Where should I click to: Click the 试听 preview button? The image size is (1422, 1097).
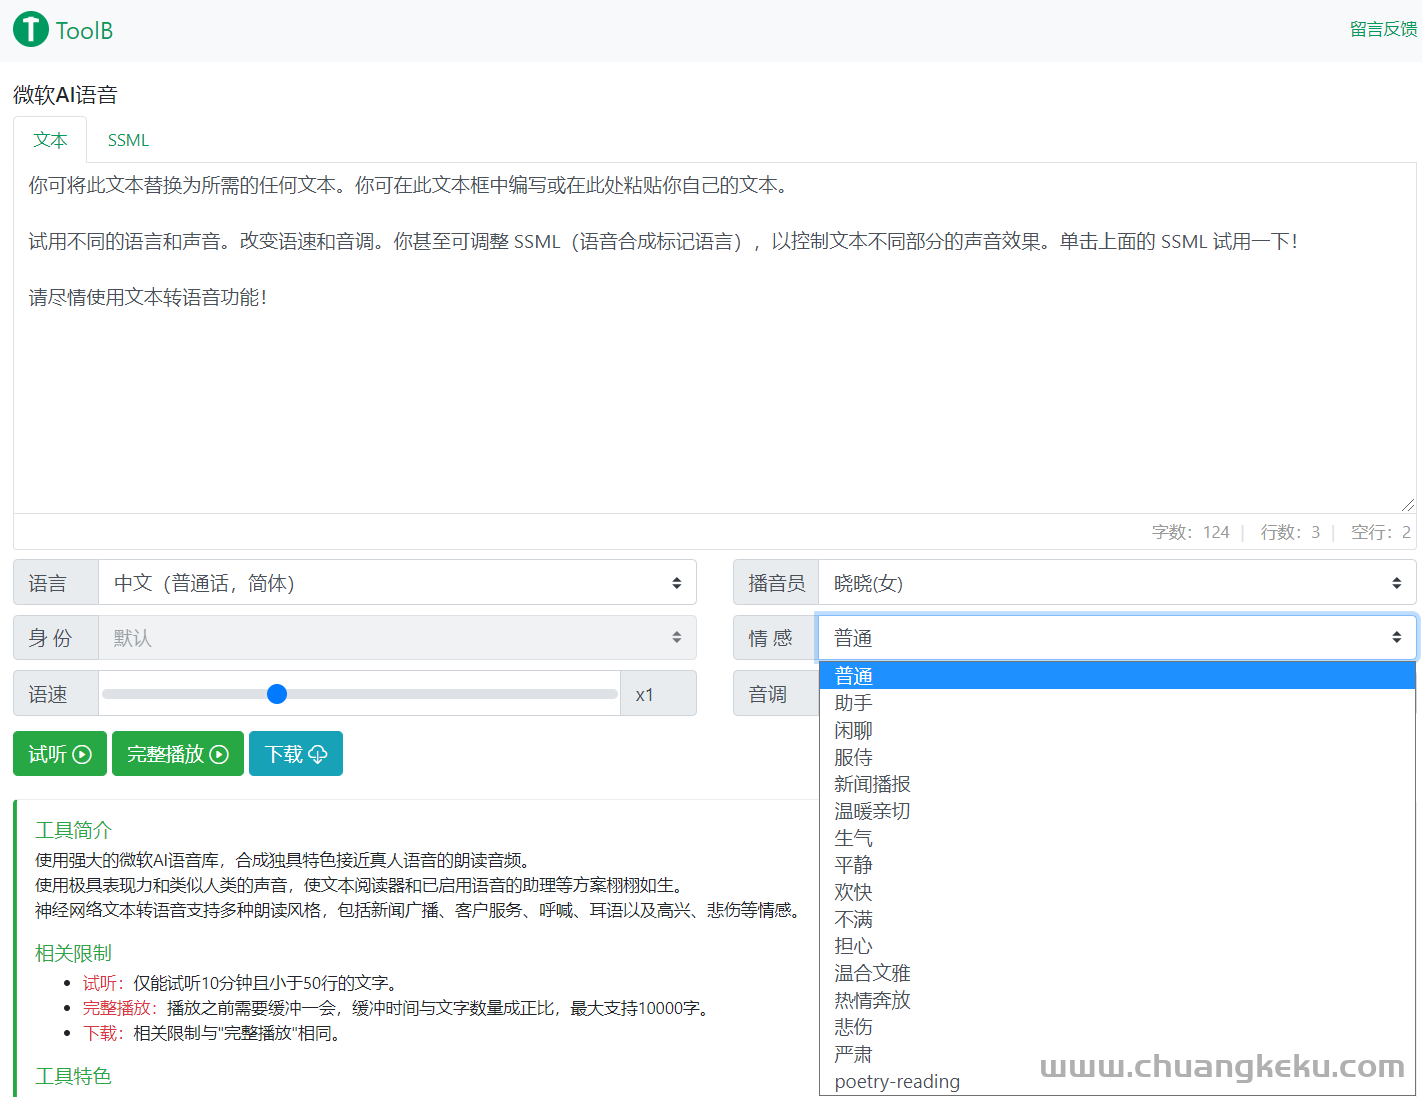pyautogui.click(x=60, y=754)
